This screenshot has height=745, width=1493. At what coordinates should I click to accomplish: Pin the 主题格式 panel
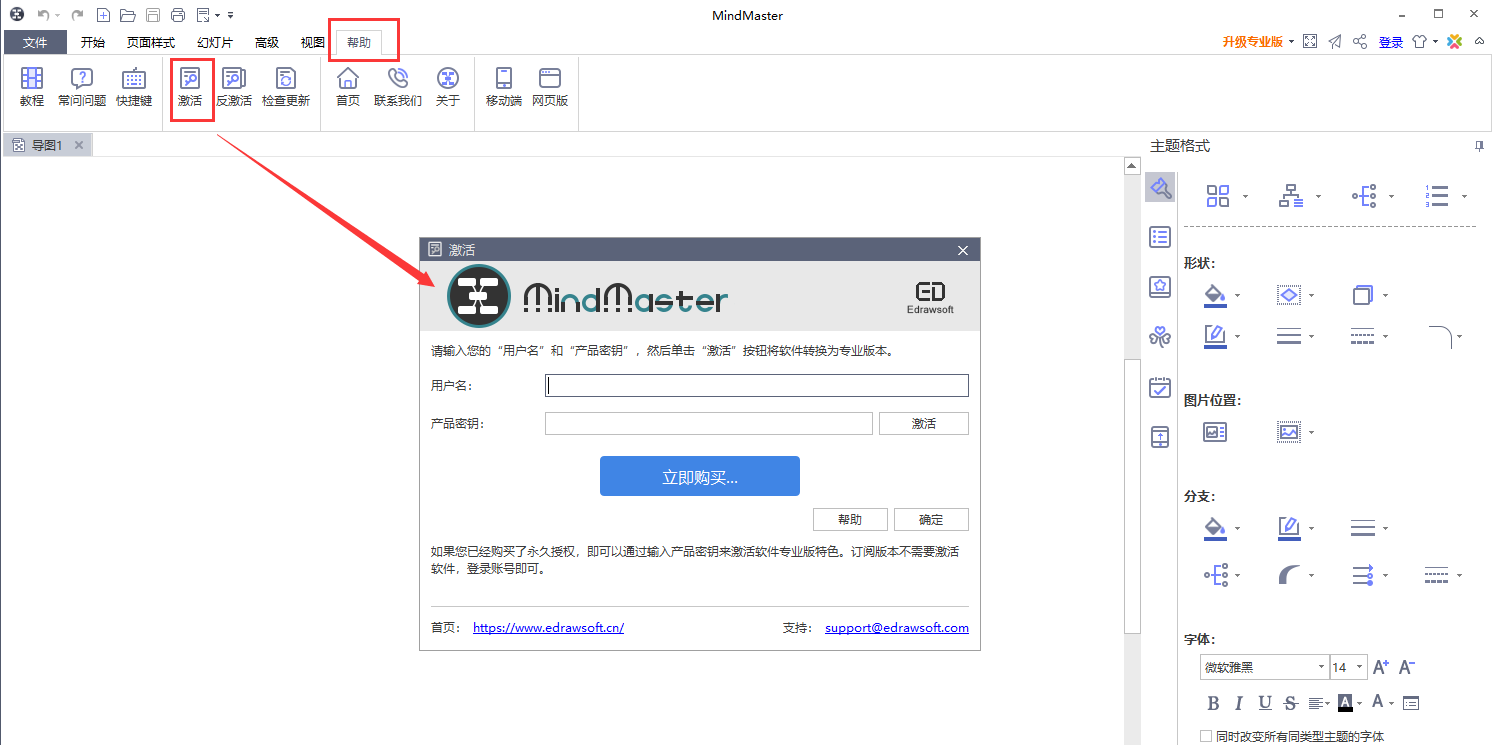tap(1479, 146)
